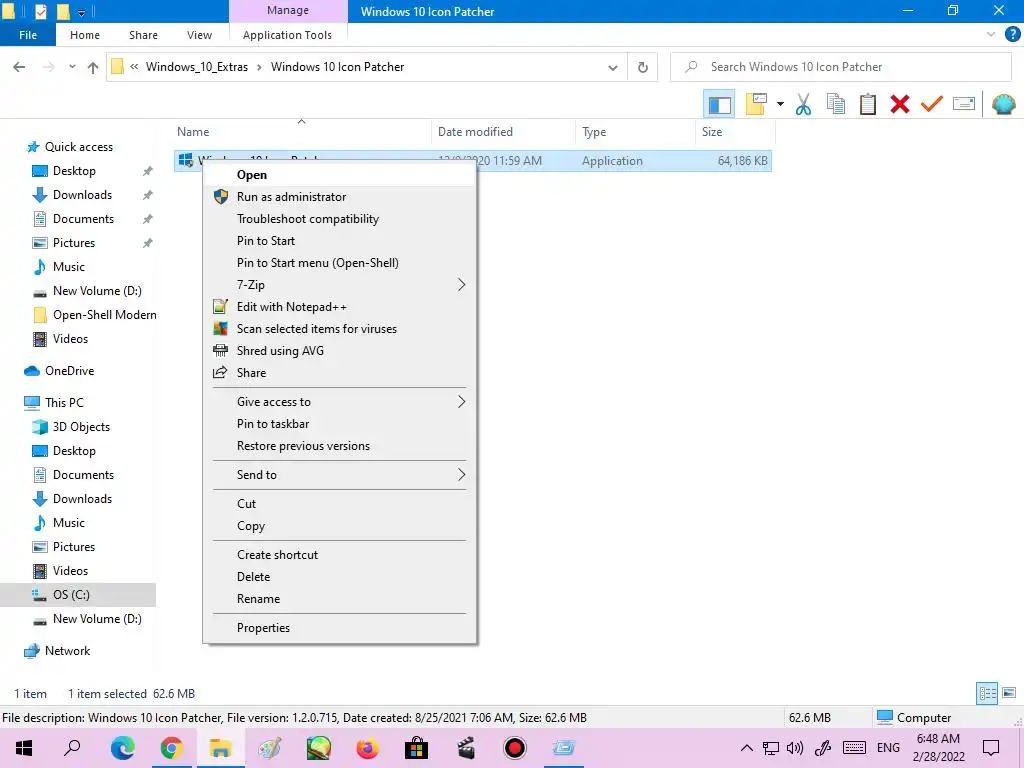Screen dimensions: 1024x768
Task: Click the Manage contextual tab
Action: point(287,10)
